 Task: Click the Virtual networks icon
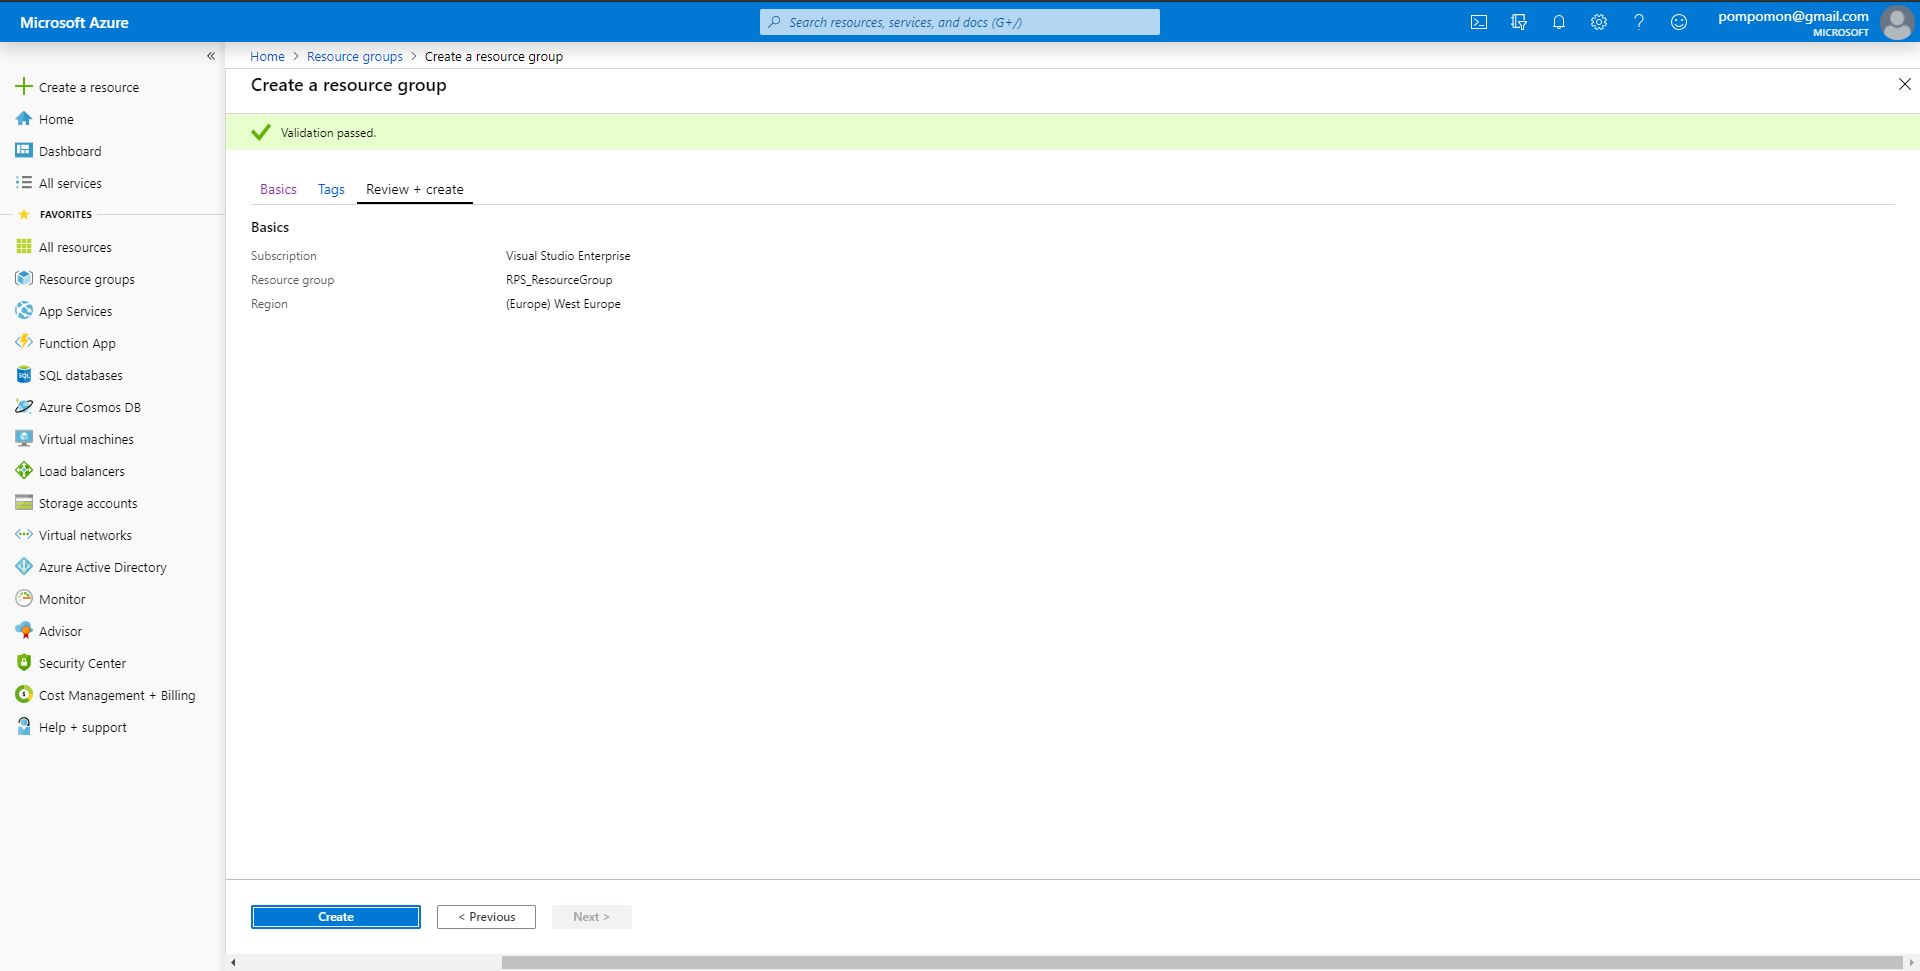(24, 535)
